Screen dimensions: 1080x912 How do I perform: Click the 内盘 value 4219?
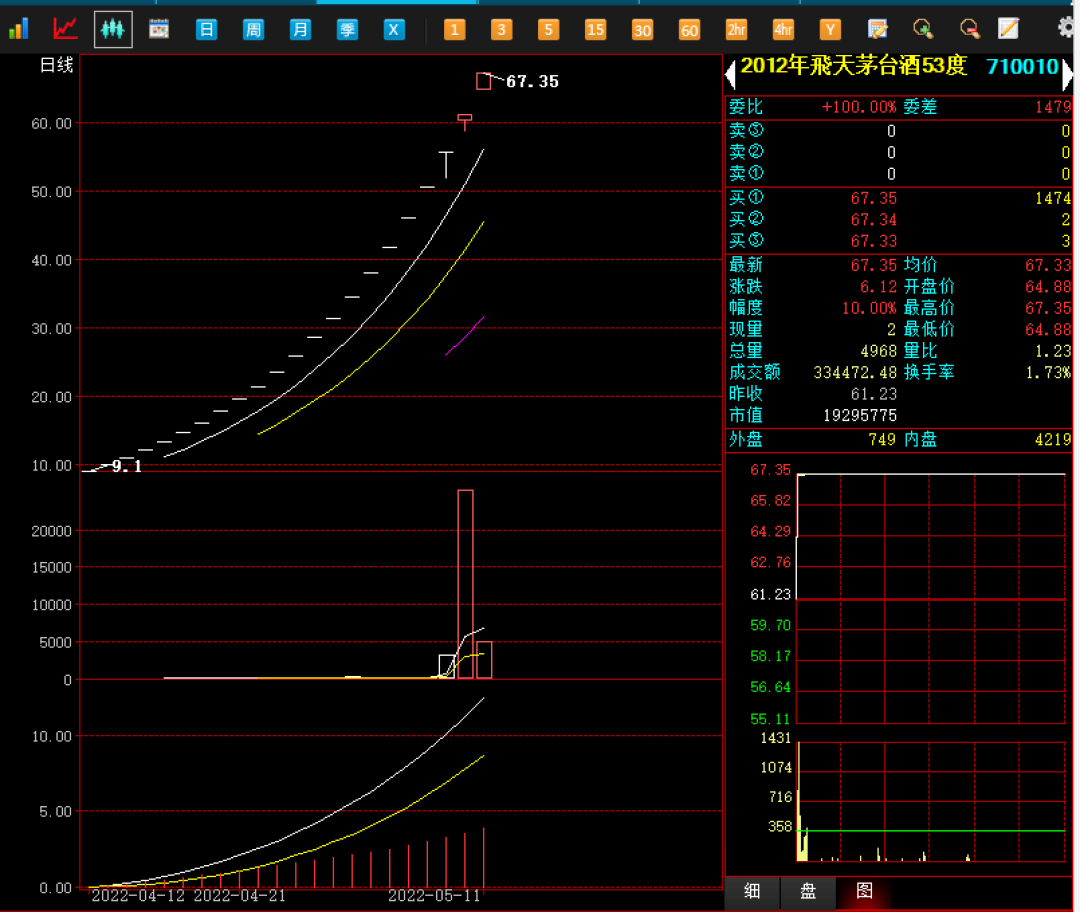point(1053,439)
